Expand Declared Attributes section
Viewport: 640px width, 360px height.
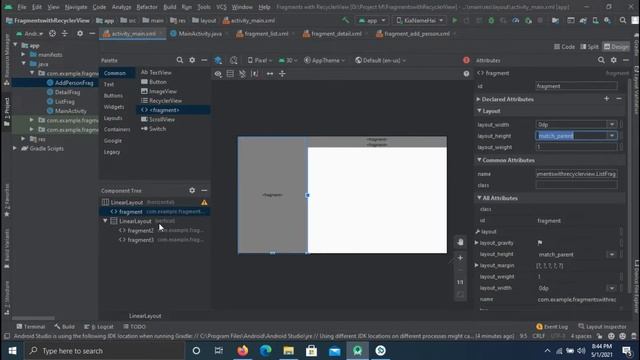tap(478, 99)
